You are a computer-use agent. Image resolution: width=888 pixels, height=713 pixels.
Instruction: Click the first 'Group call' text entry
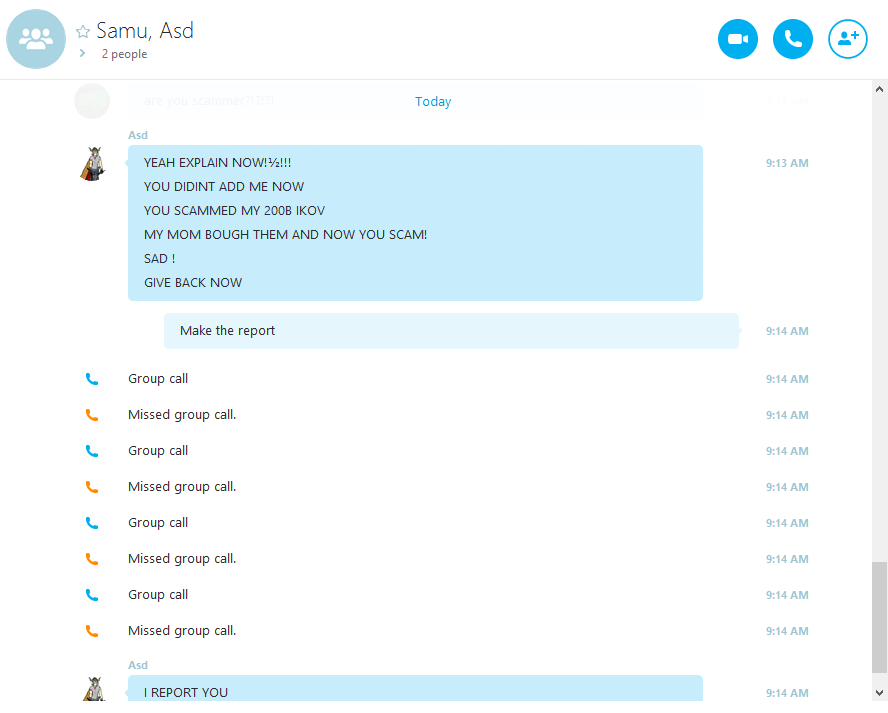tap(158, 379)
